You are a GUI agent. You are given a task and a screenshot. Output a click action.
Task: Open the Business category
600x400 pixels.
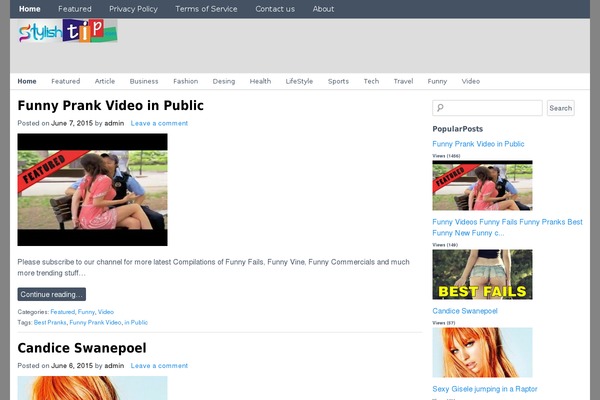coord(144,81)
